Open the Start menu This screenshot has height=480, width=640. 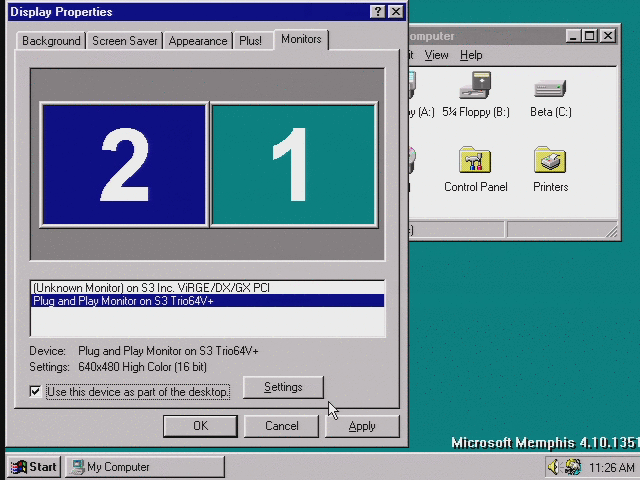[x=34, y=467]
